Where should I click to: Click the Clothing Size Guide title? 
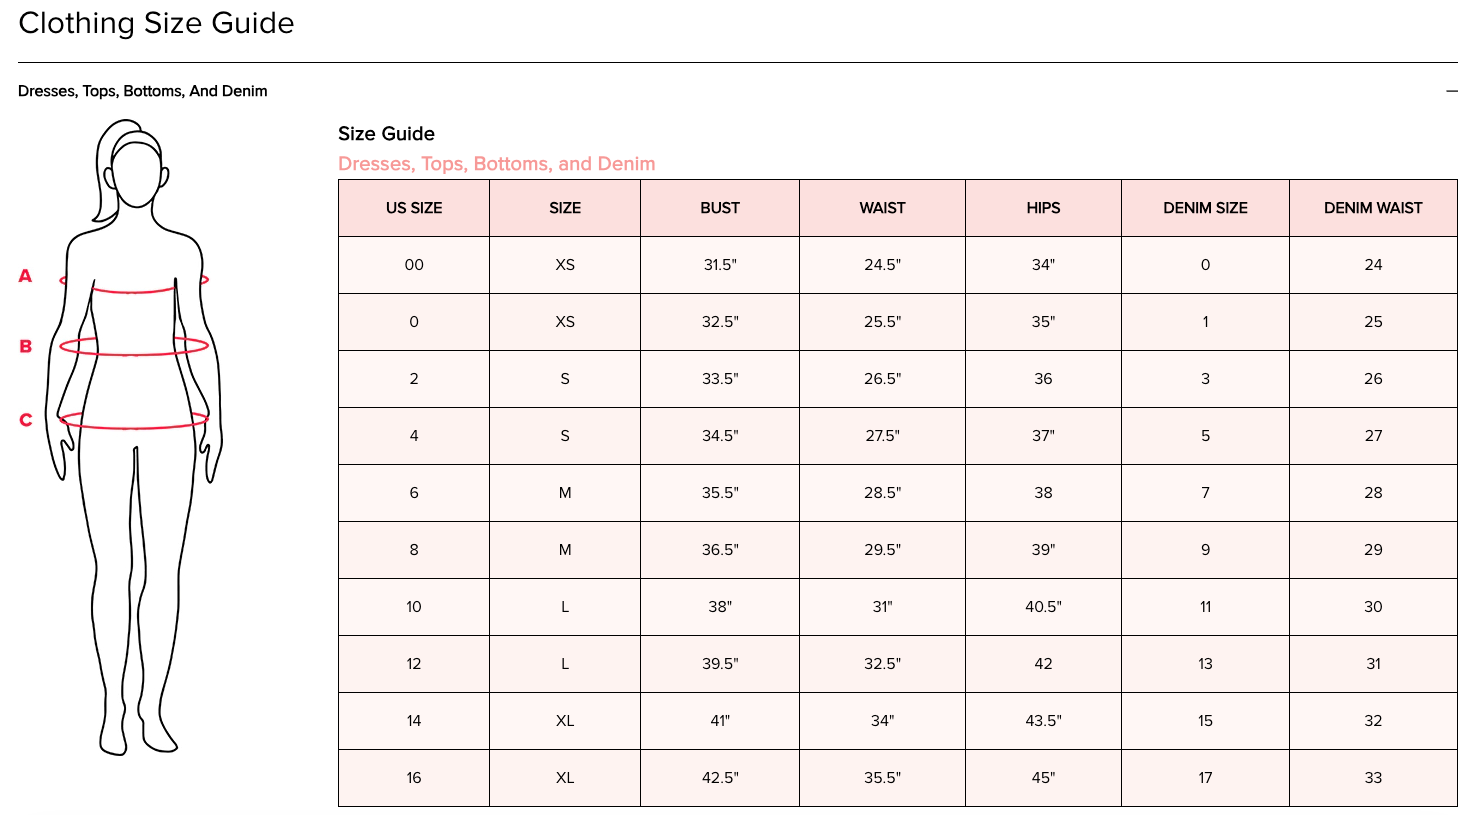[156, 23]
